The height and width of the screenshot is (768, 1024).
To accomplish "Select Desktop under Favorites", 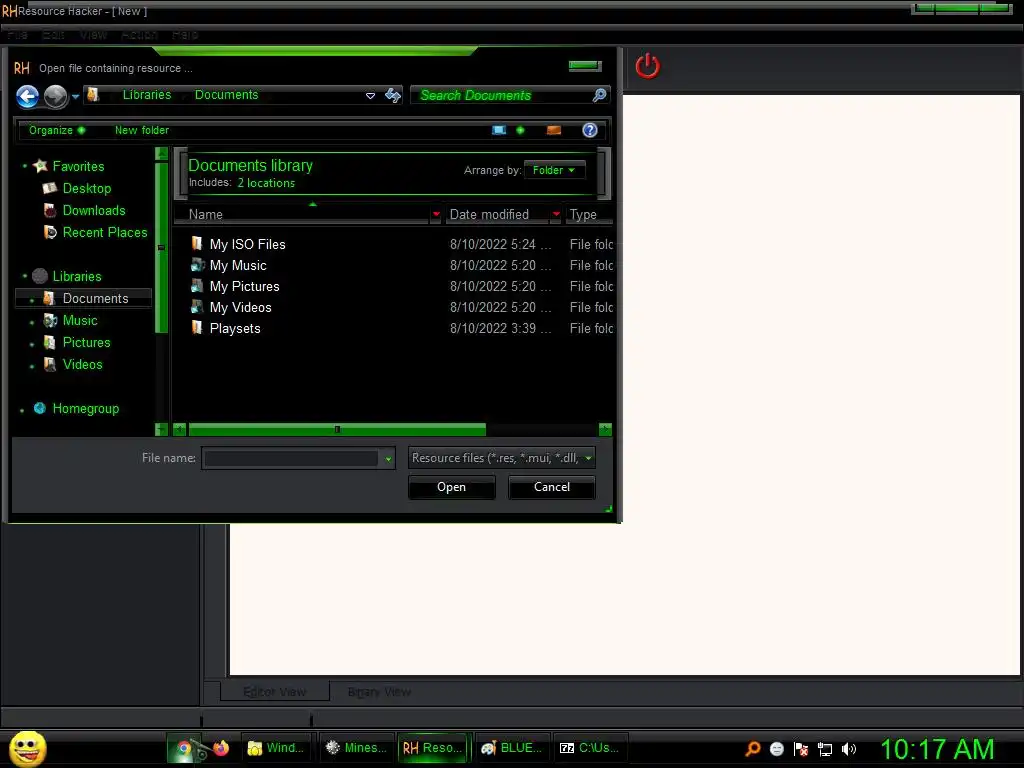I will [87, 188].
